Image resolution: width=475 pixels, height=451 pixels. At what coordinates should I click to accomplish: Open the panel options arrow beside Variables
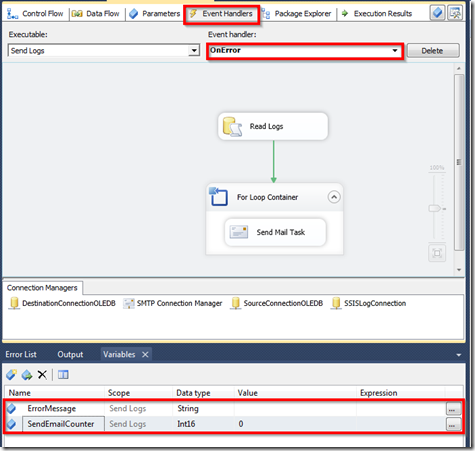pos(459,355)
